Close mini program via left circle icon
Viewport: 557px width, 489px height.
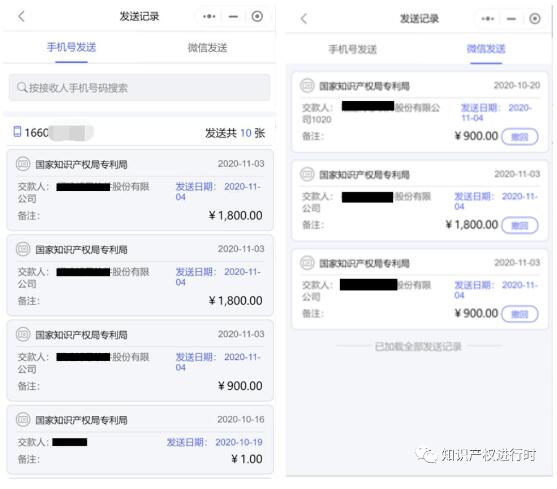tap(257, 16)
